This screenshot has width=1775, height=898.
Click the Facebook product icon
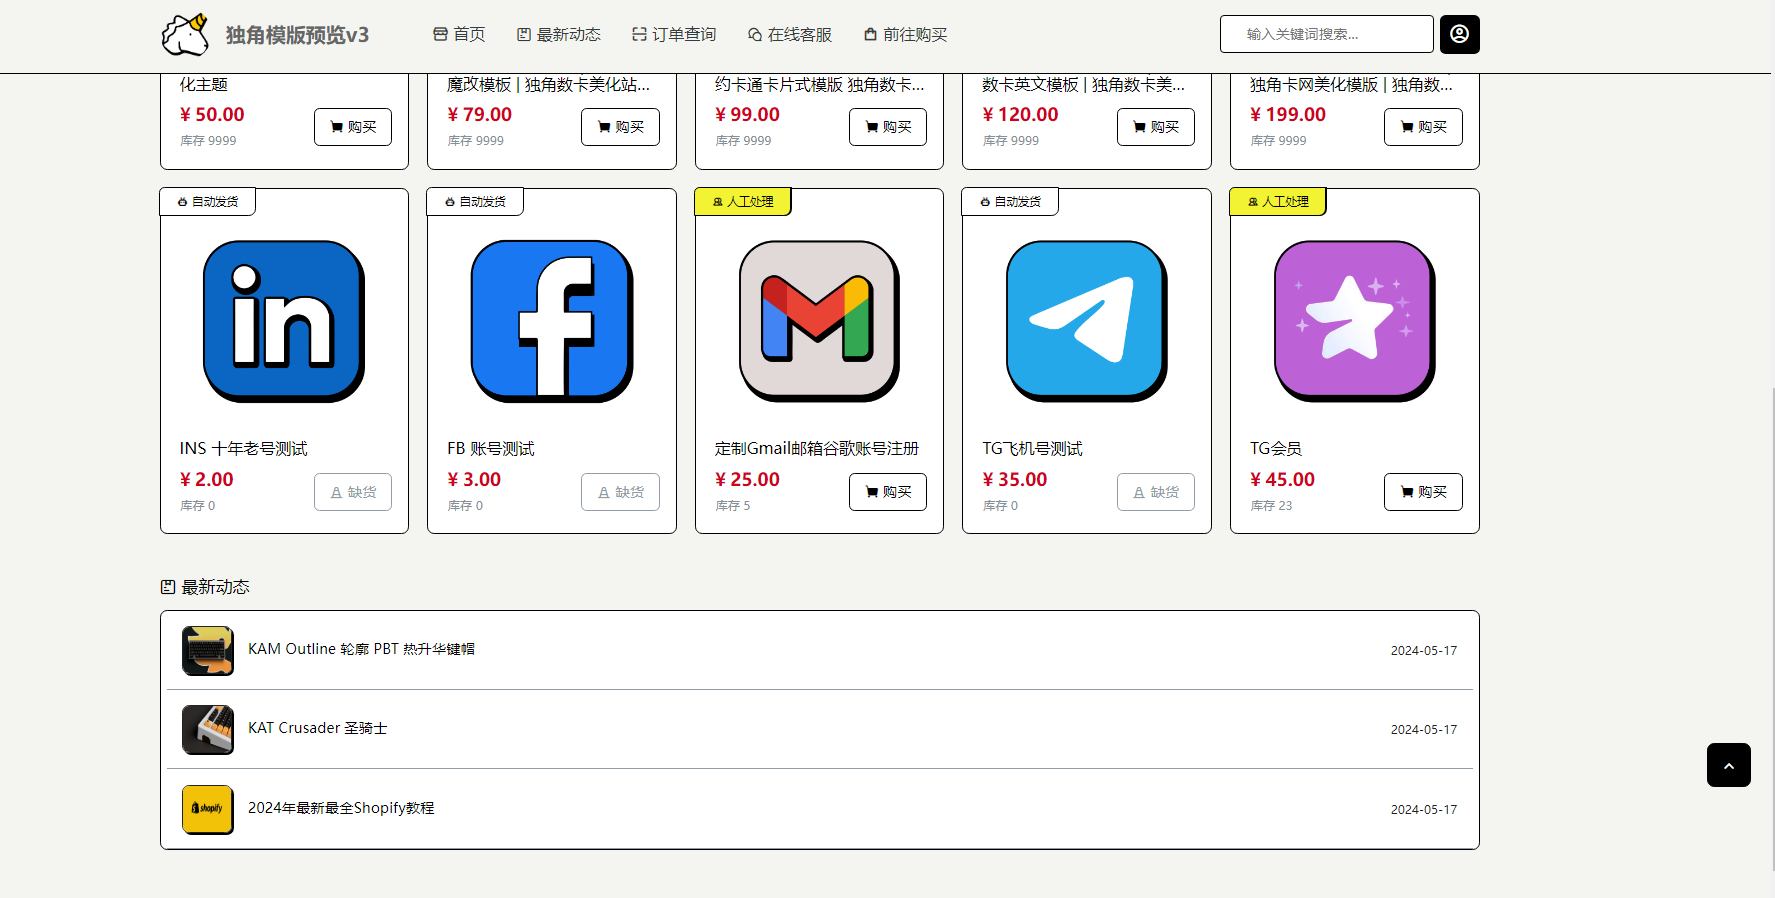click(552, 321)
